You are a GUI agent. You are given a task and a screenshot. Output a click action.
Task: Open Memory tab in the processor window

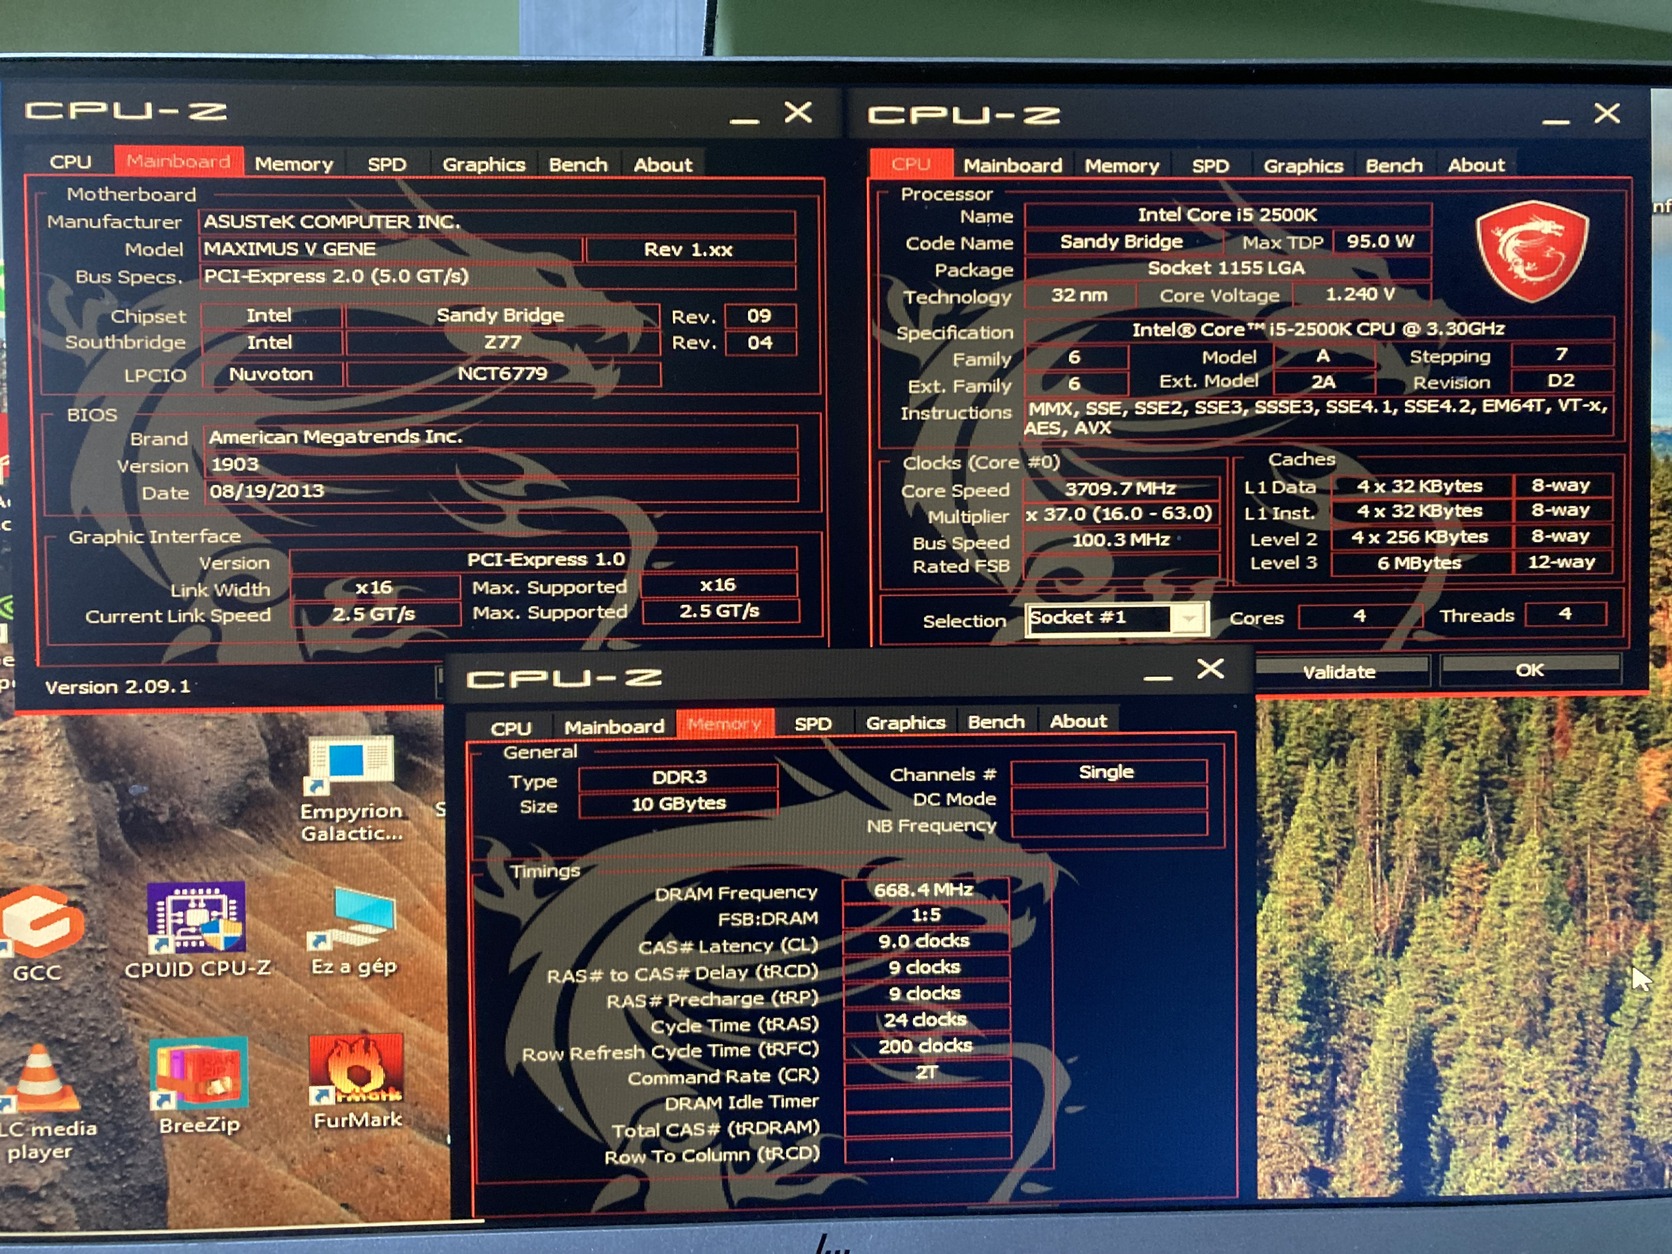point(1122,166)
